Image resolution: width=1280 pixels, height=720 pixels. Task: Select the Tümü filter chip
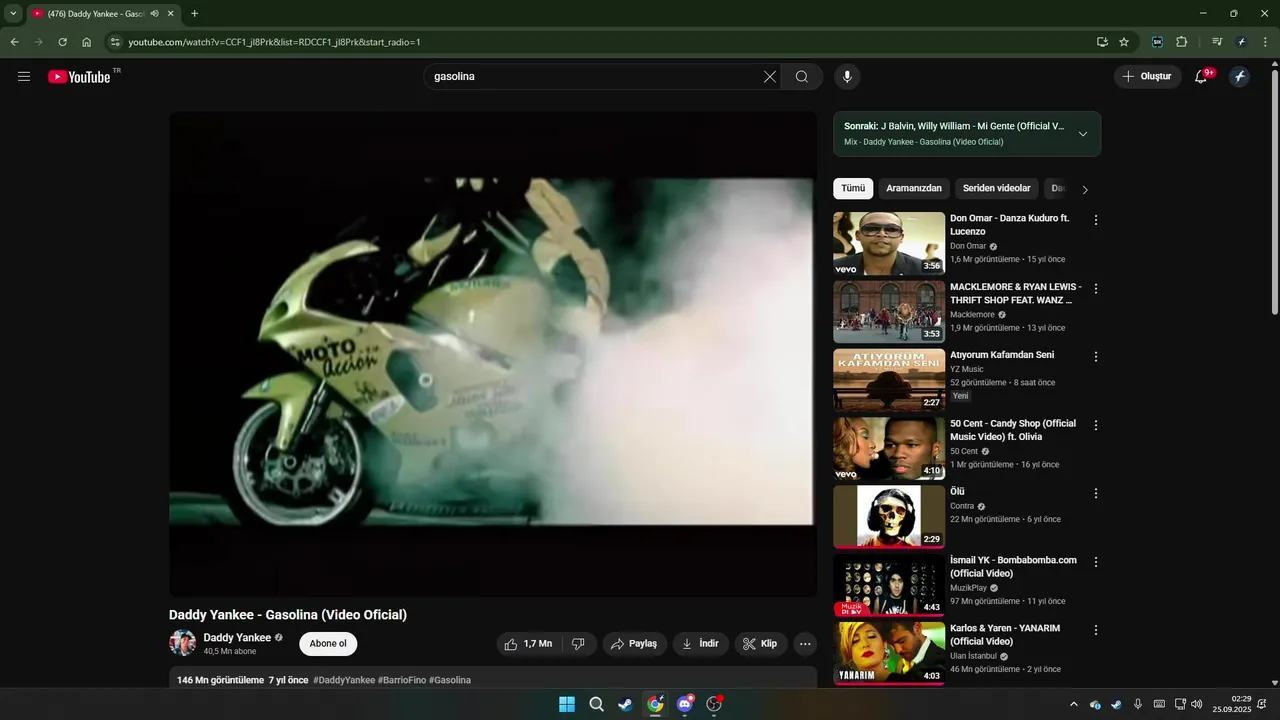tap(853, 188)
